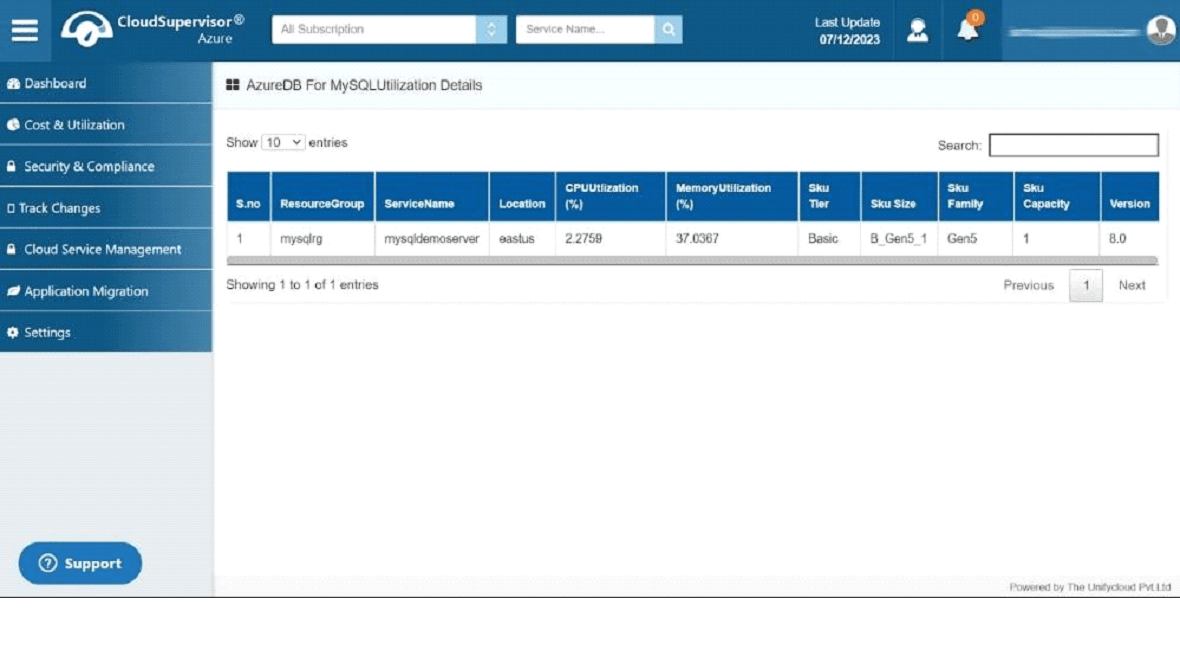Go to Dashboard in the sidebar

coord(105,83)
